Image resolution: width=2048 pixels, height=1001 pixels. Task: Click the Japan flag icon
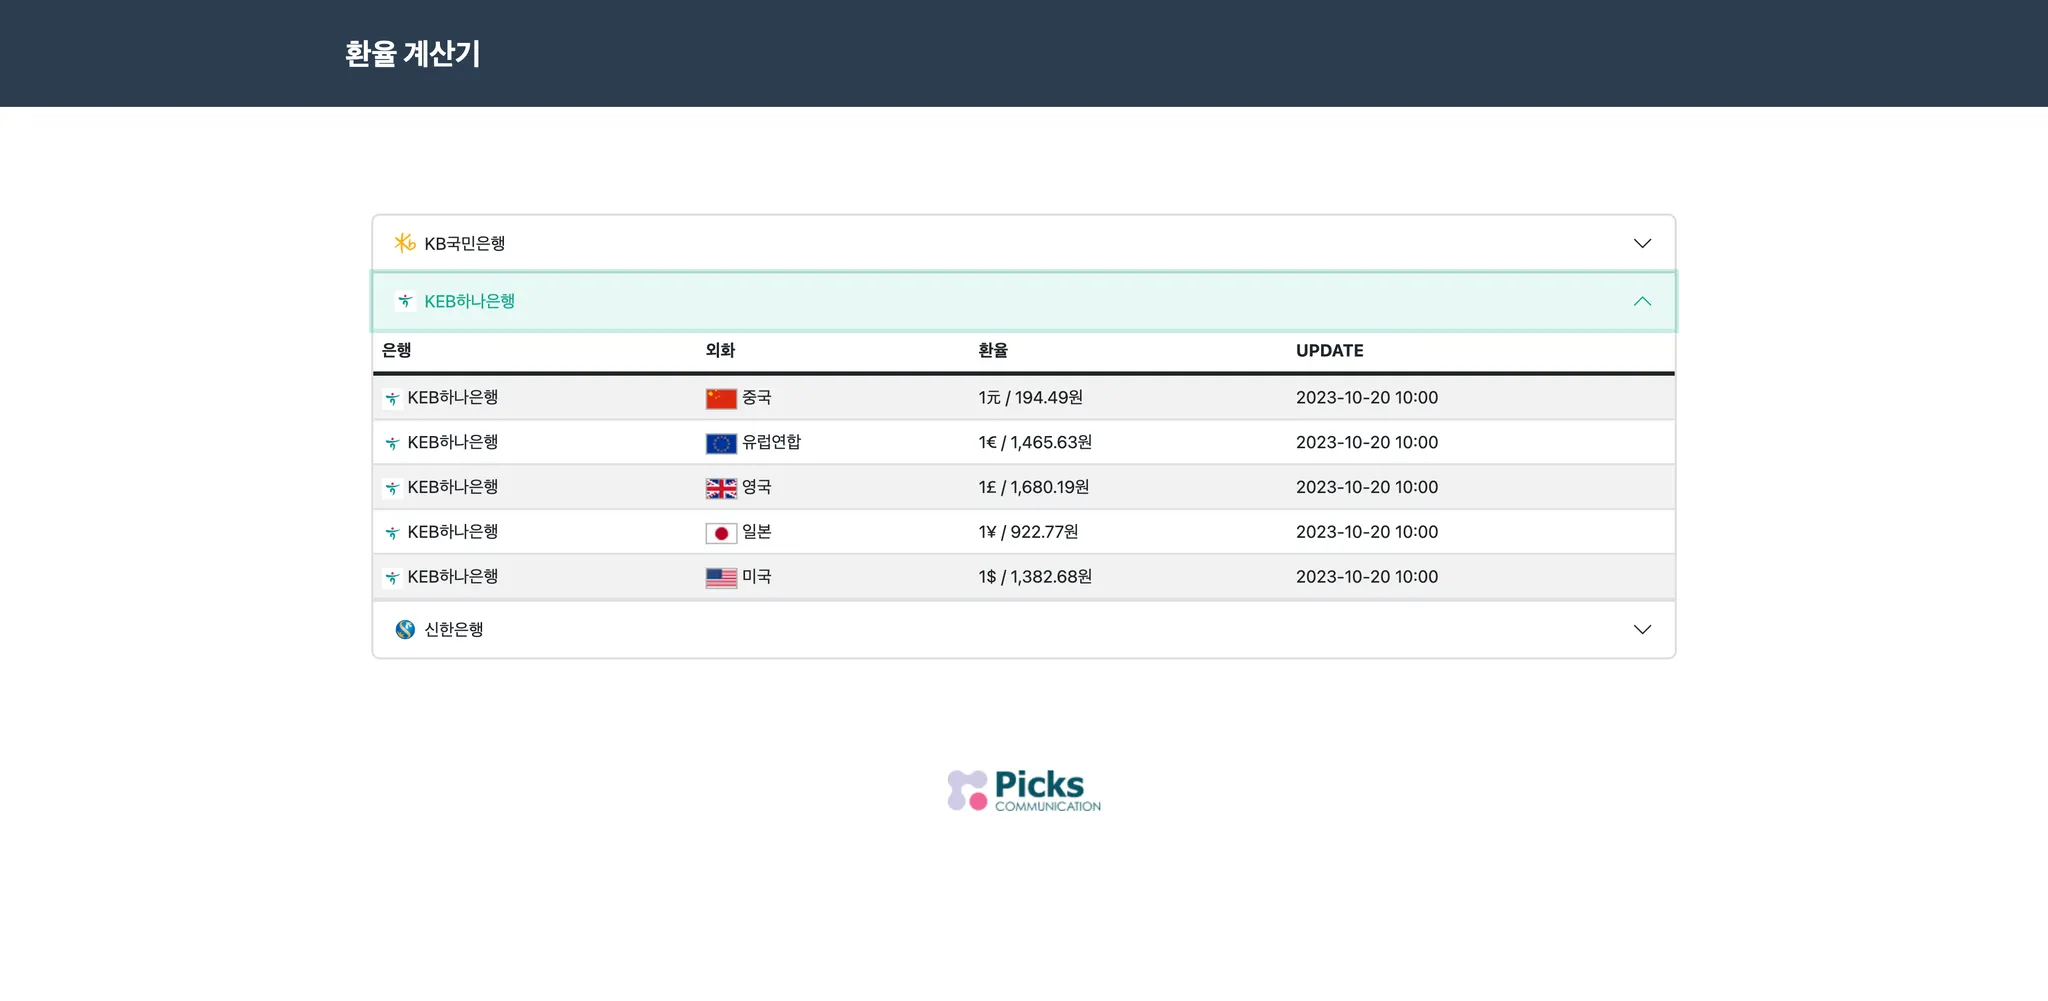(721, 533)
